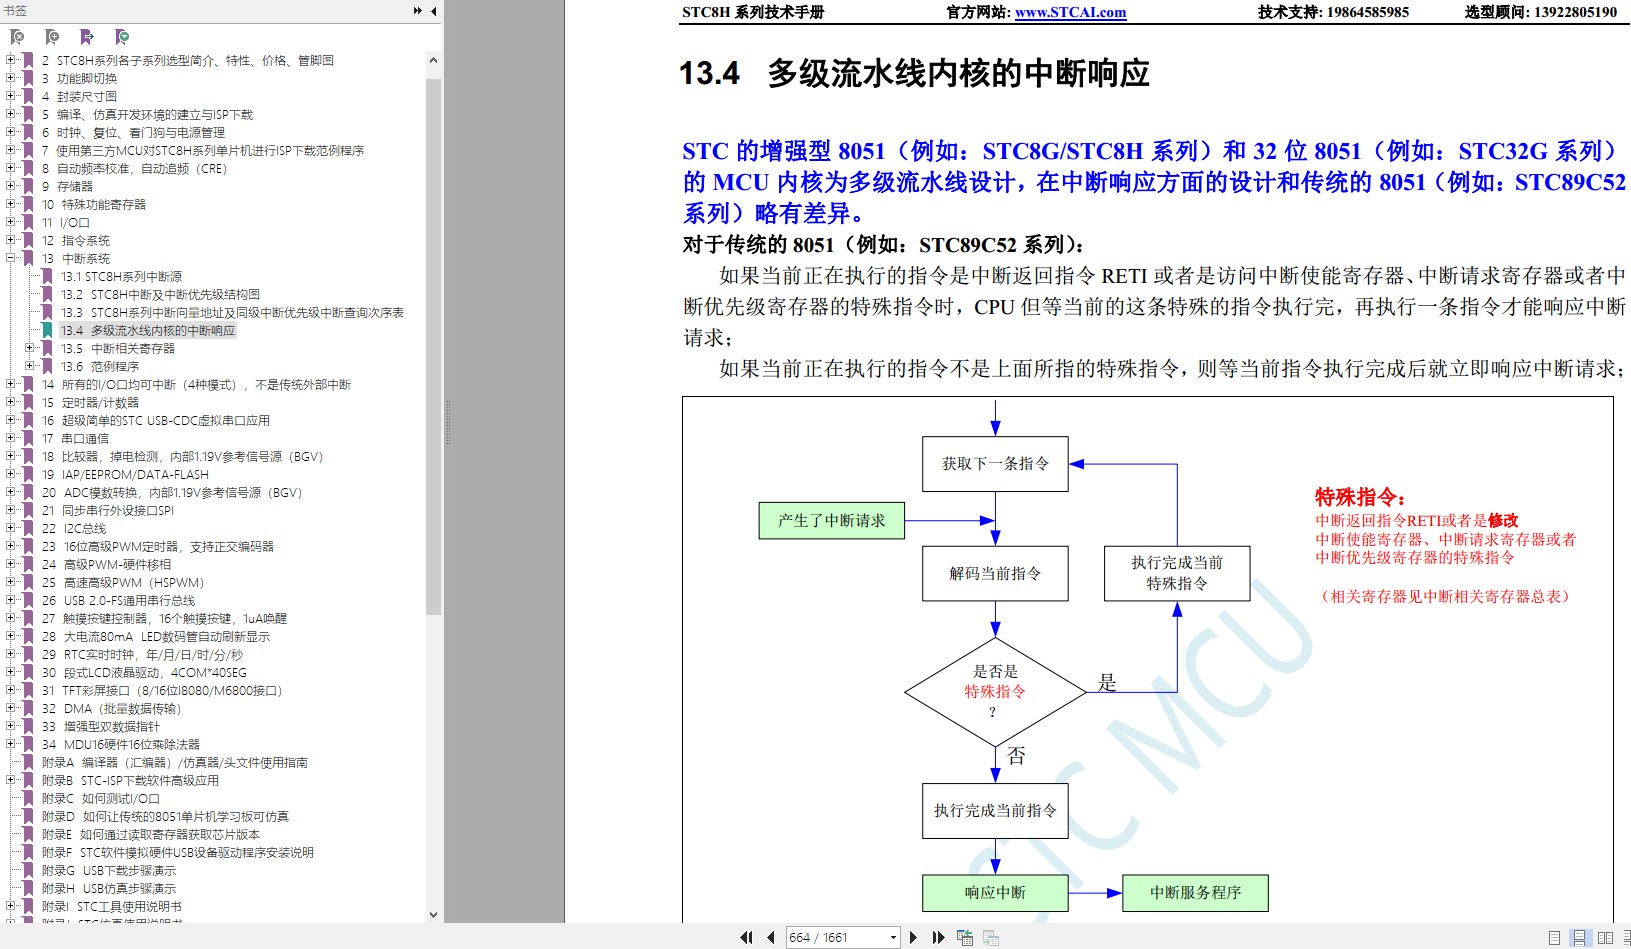
Task: Open bookmark 附录A 编译器(汇编器)/仿真器
Action: pyautogui.click(x=174, y=762)
